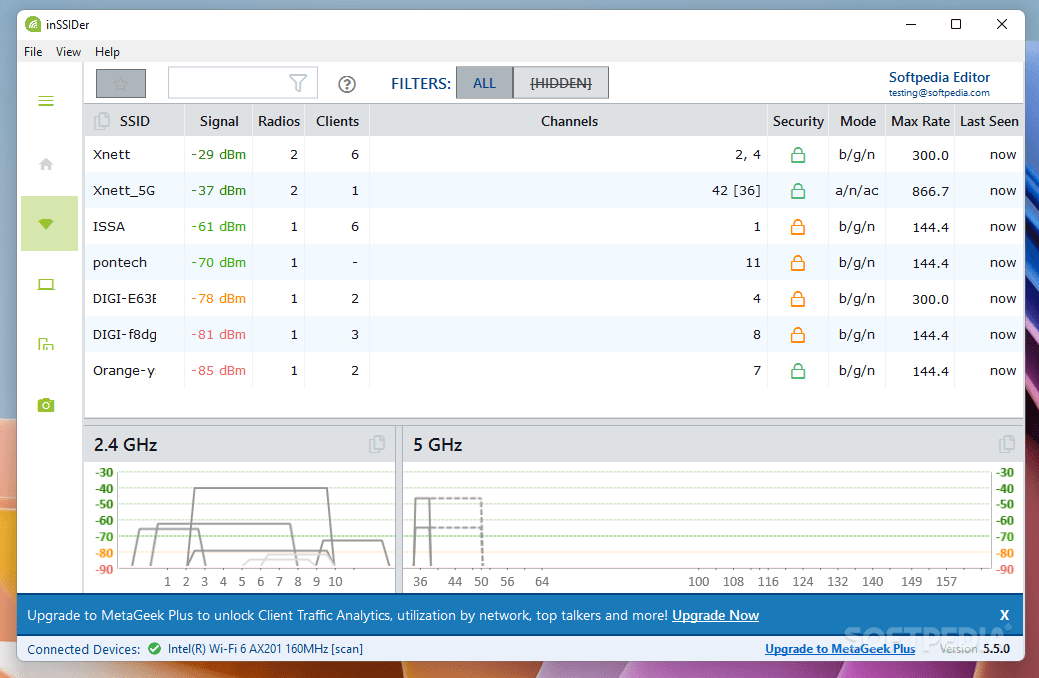Click the camera snapshot sidebar icon
The height and width of the screenshot is (678, 1039).
coord(46,405)
